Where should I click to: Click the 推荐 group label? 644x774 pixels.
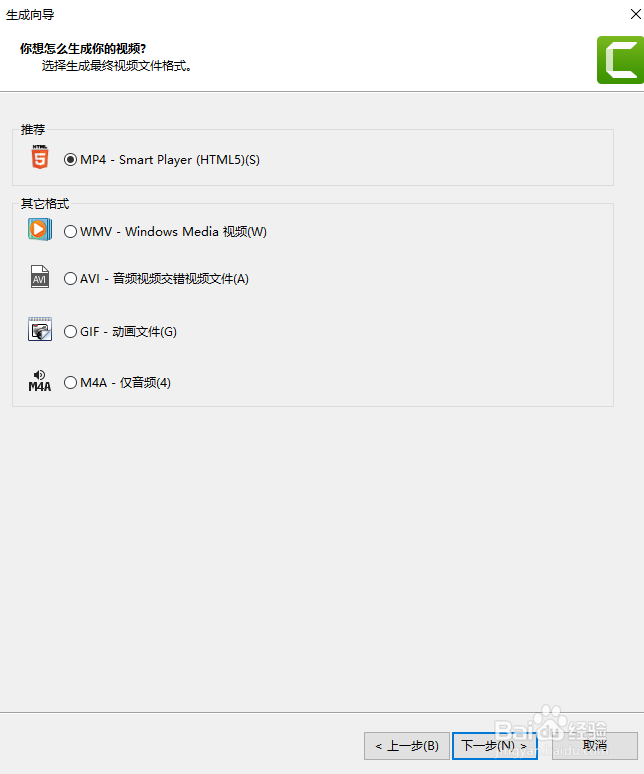click(33, 129)
